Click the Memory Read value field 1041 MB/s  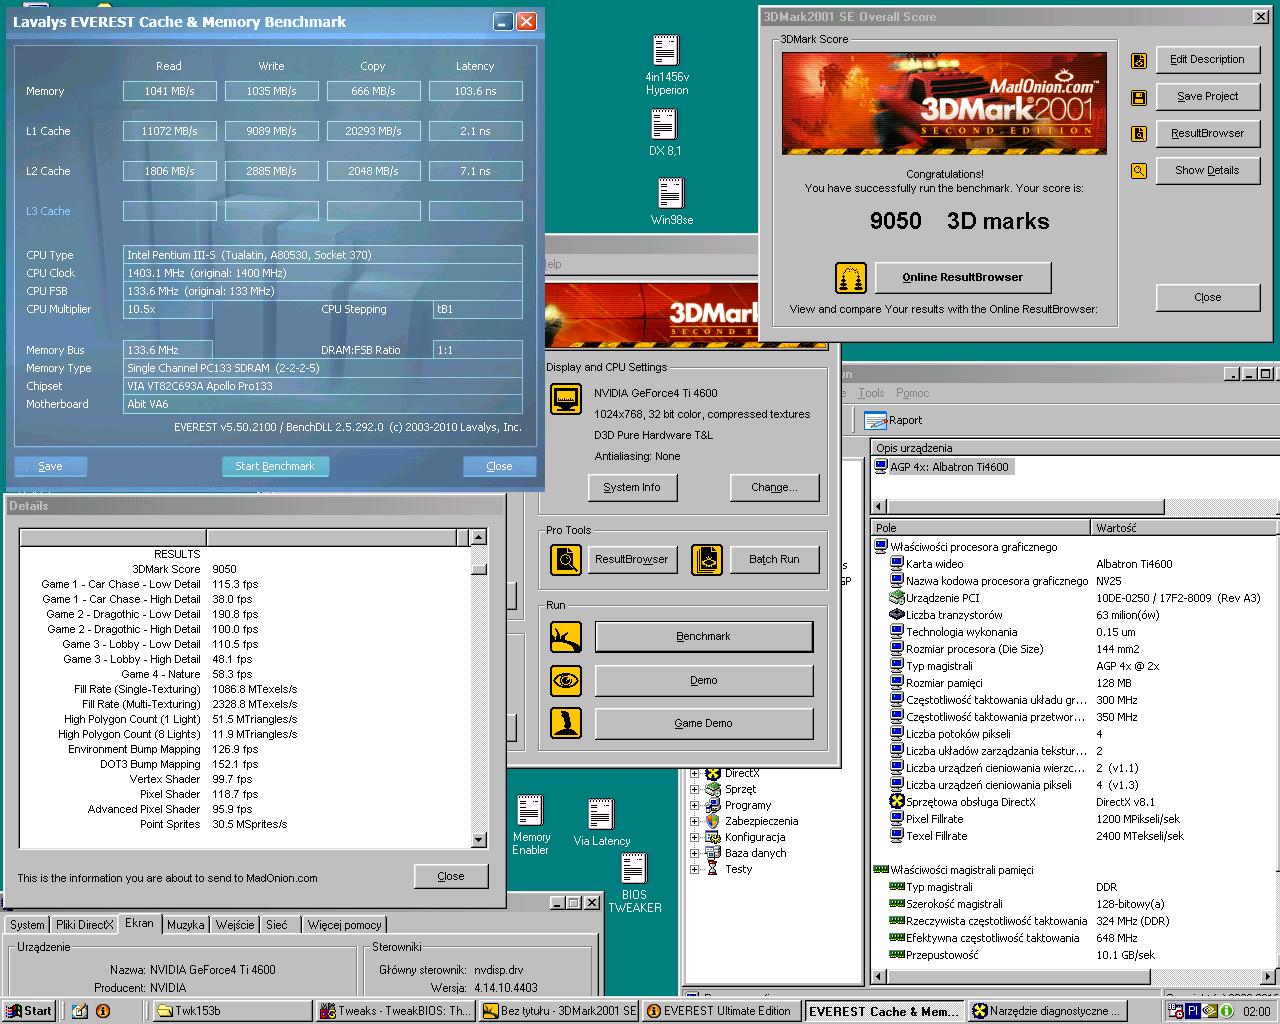[169, 91]
